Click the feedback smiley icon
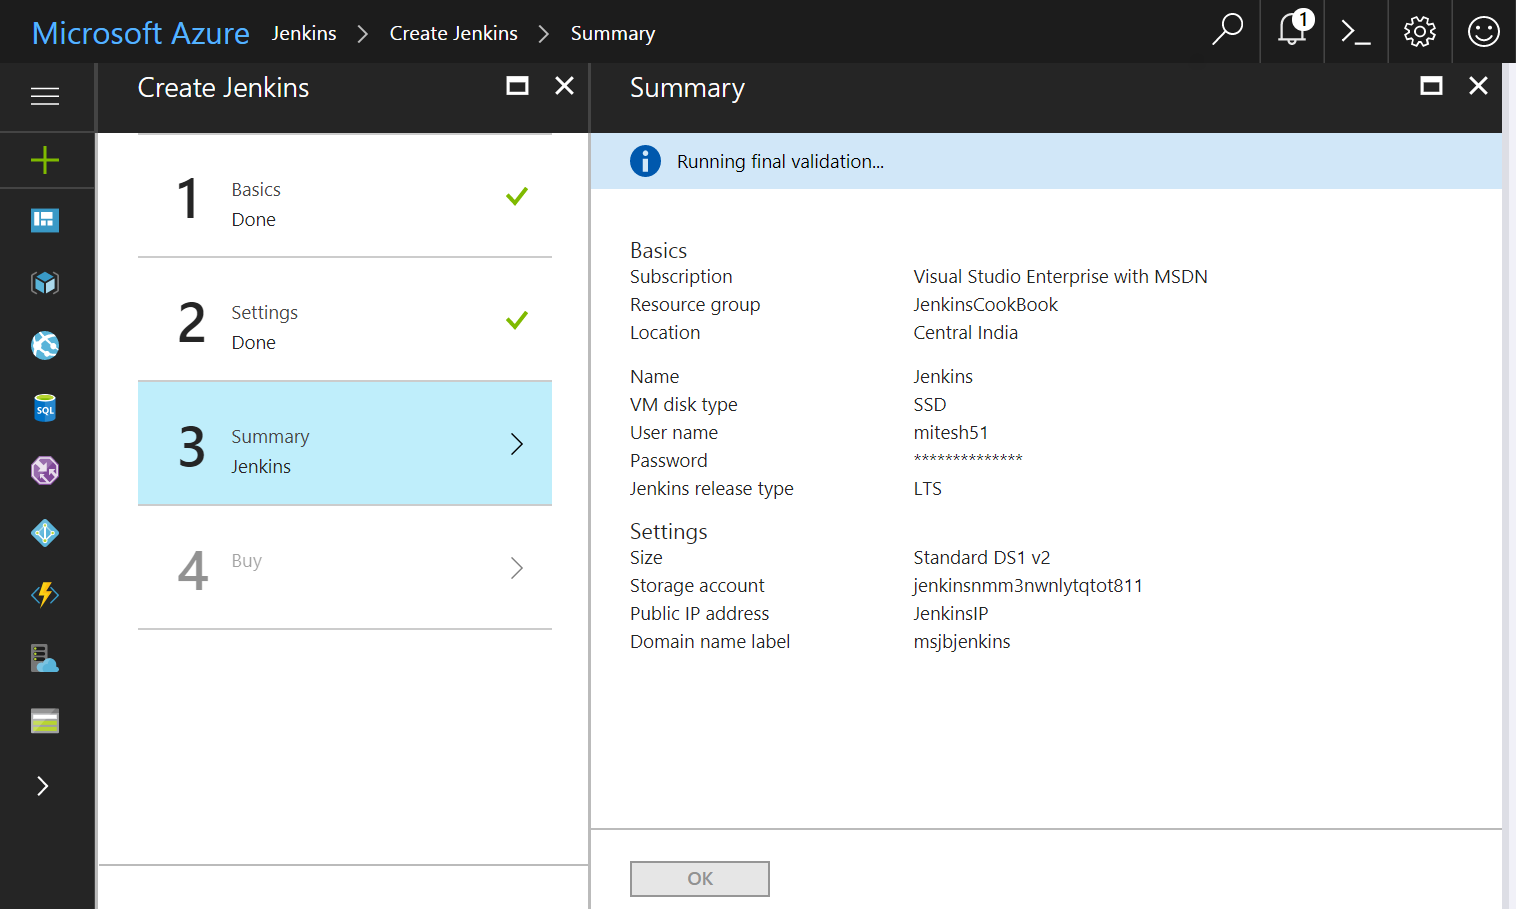Image resolution: width=1516 pixels, height=909 pixels. click(x=1483, y=32)
